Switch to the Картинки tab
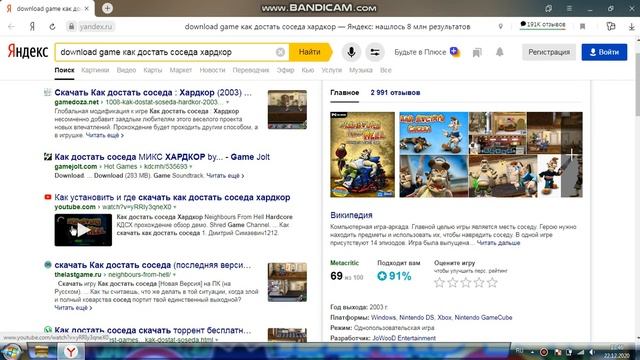This screenshot has width=640, height=360. tap(95, 70)
